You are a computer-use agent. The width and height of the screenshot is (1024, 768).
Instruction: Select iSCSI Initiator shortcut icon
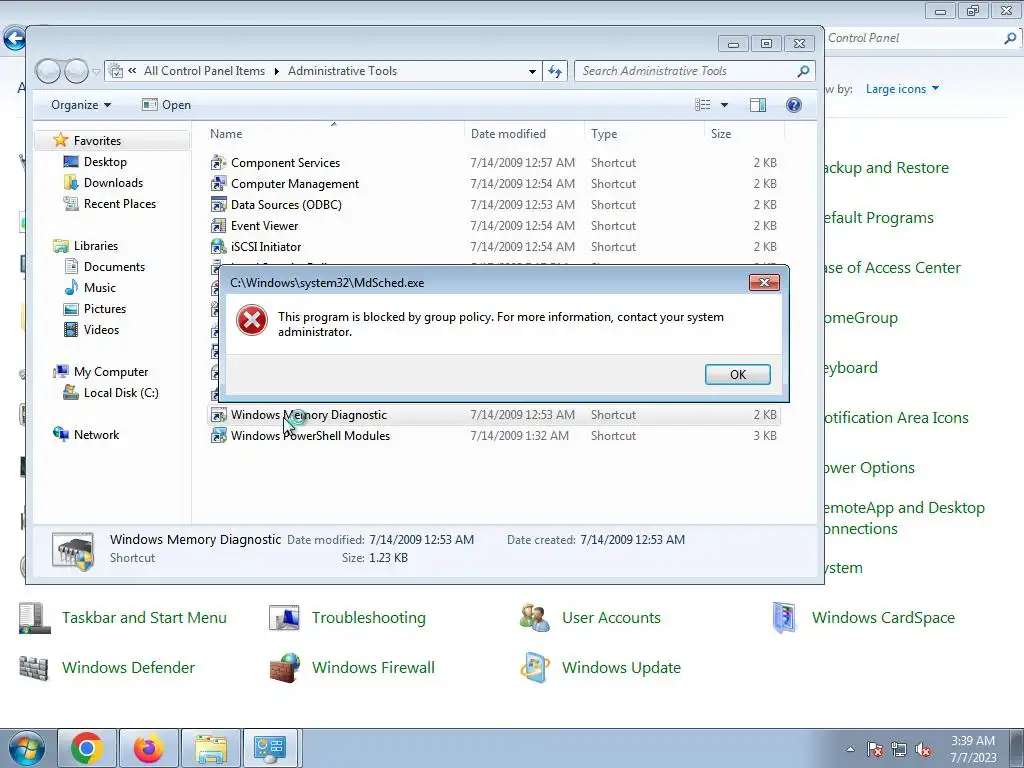(218, 246)
